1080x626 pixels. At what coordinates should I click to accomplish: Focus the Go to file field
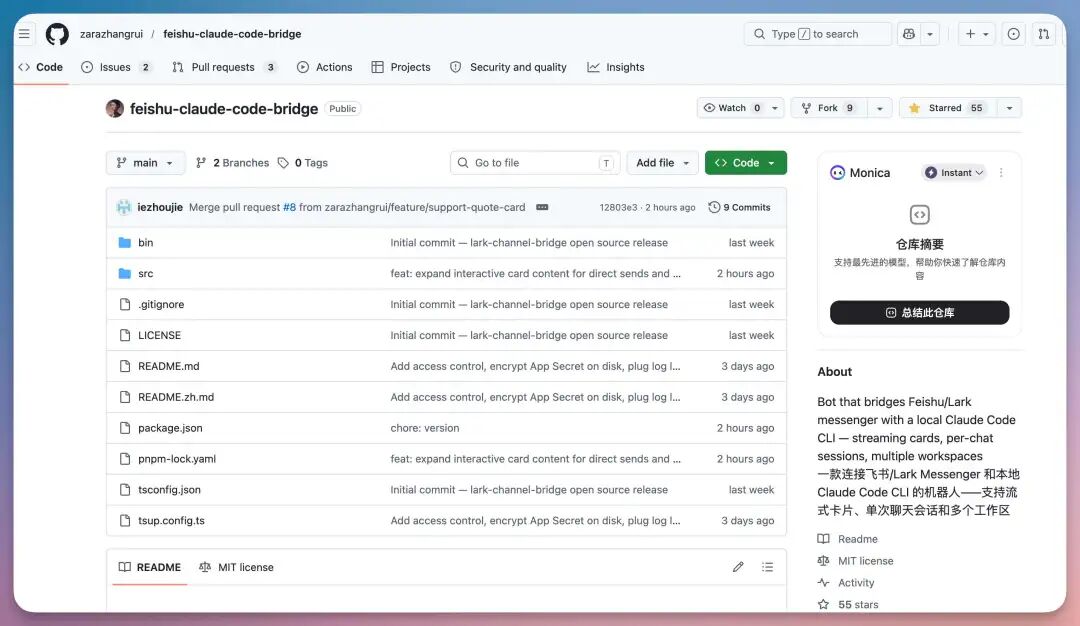point(535,163)
